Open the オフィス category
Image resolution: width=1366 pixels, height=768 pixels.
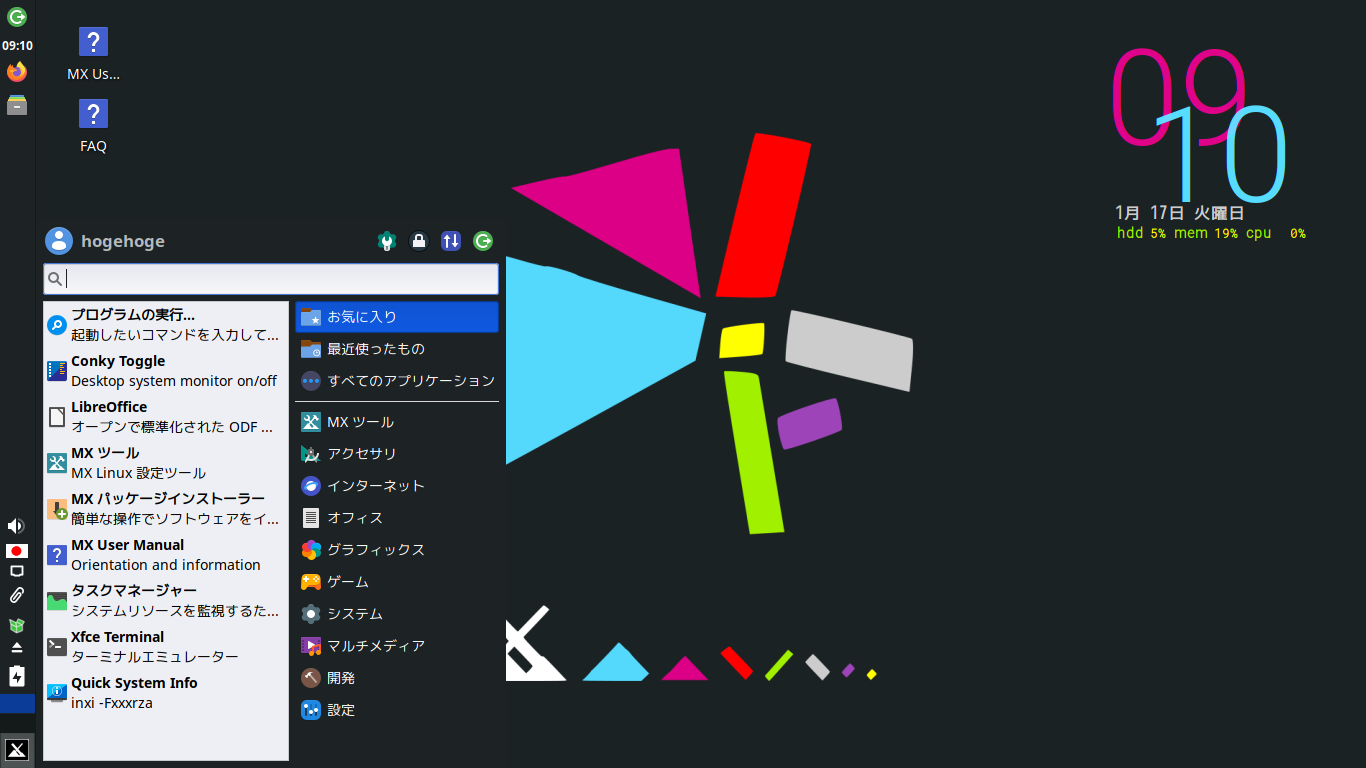397,518
